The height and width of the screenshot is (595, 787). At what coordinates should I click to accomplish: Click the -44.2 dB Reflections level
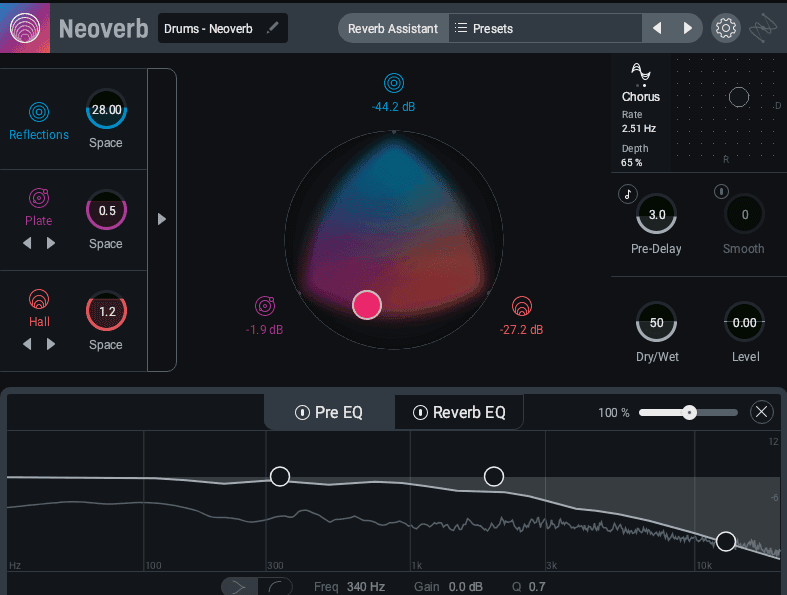tap(394, 107)
